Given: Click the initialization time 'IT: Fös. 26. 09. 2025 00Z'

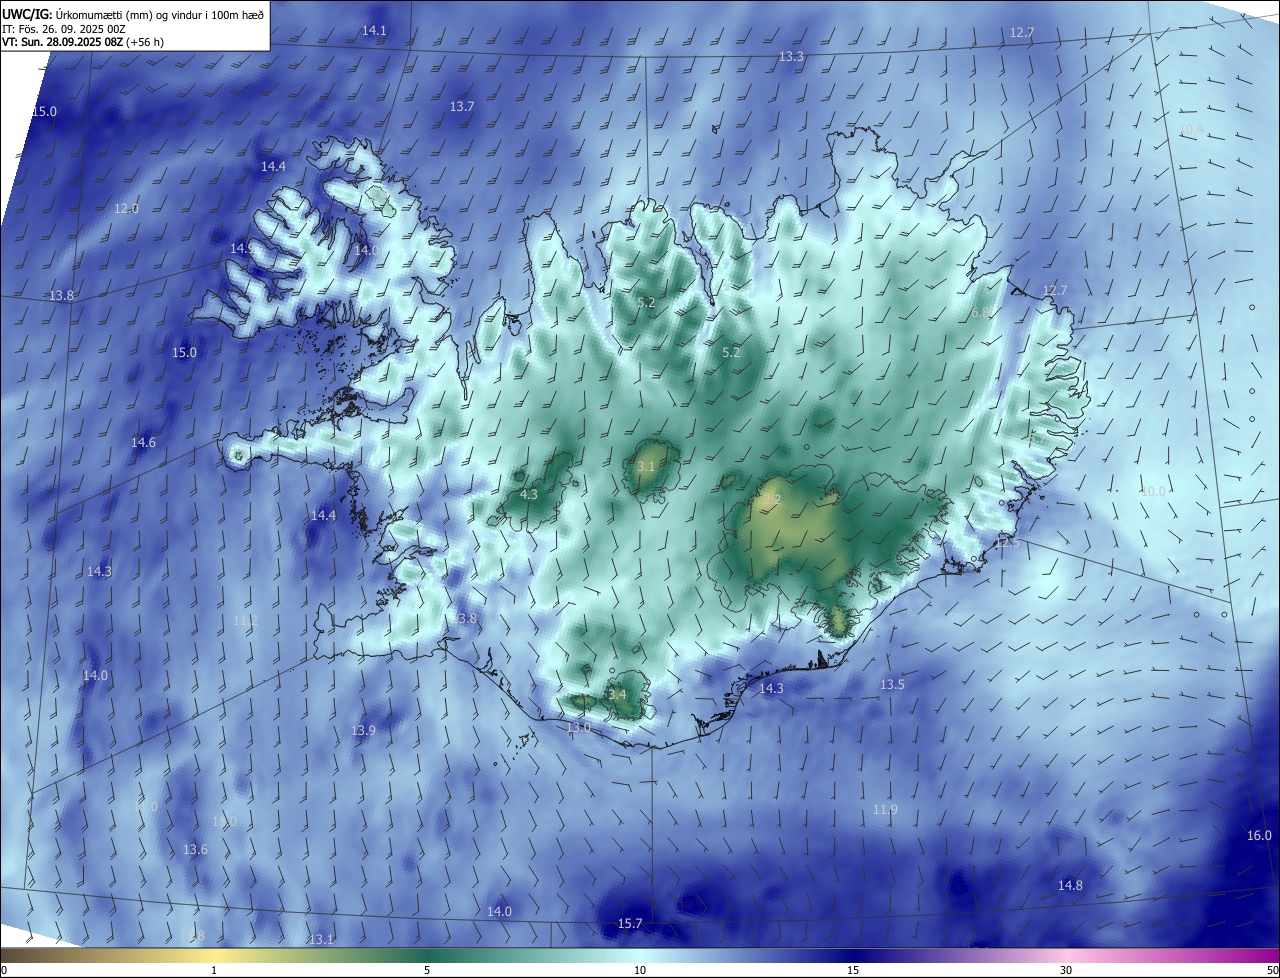Looking at the screenshot, I should (x=64, y=28).
